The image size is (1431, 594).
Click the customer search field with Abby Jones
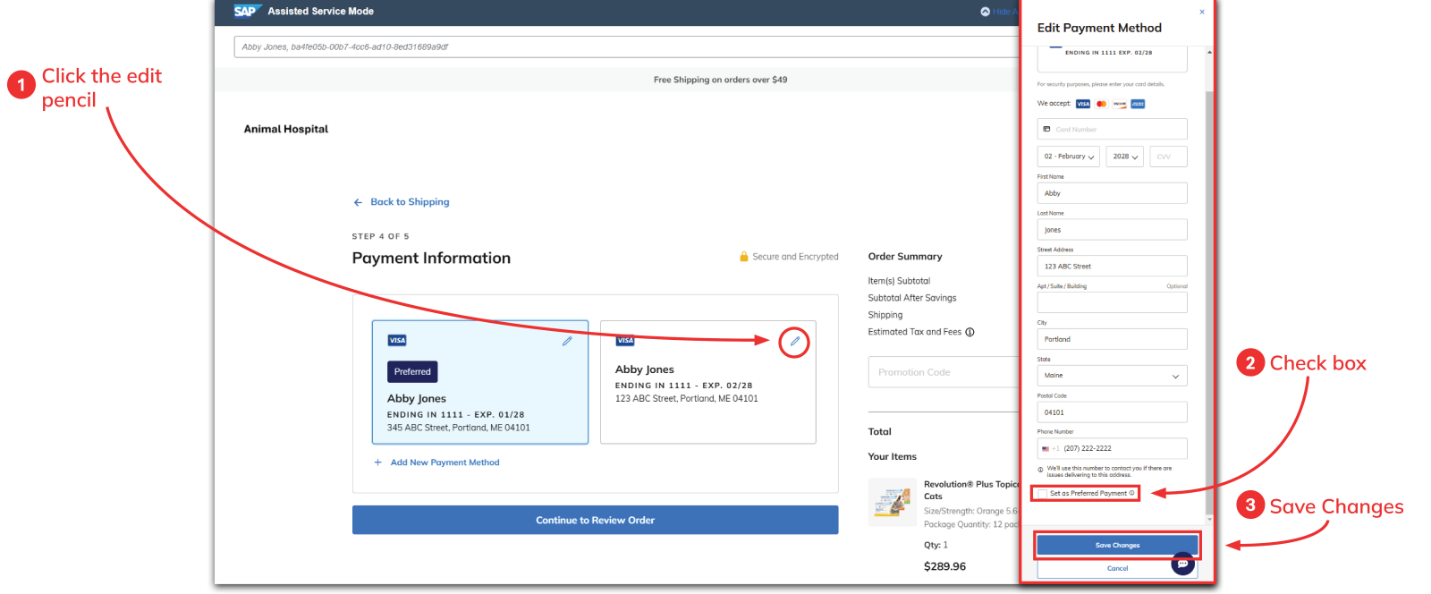627,47
